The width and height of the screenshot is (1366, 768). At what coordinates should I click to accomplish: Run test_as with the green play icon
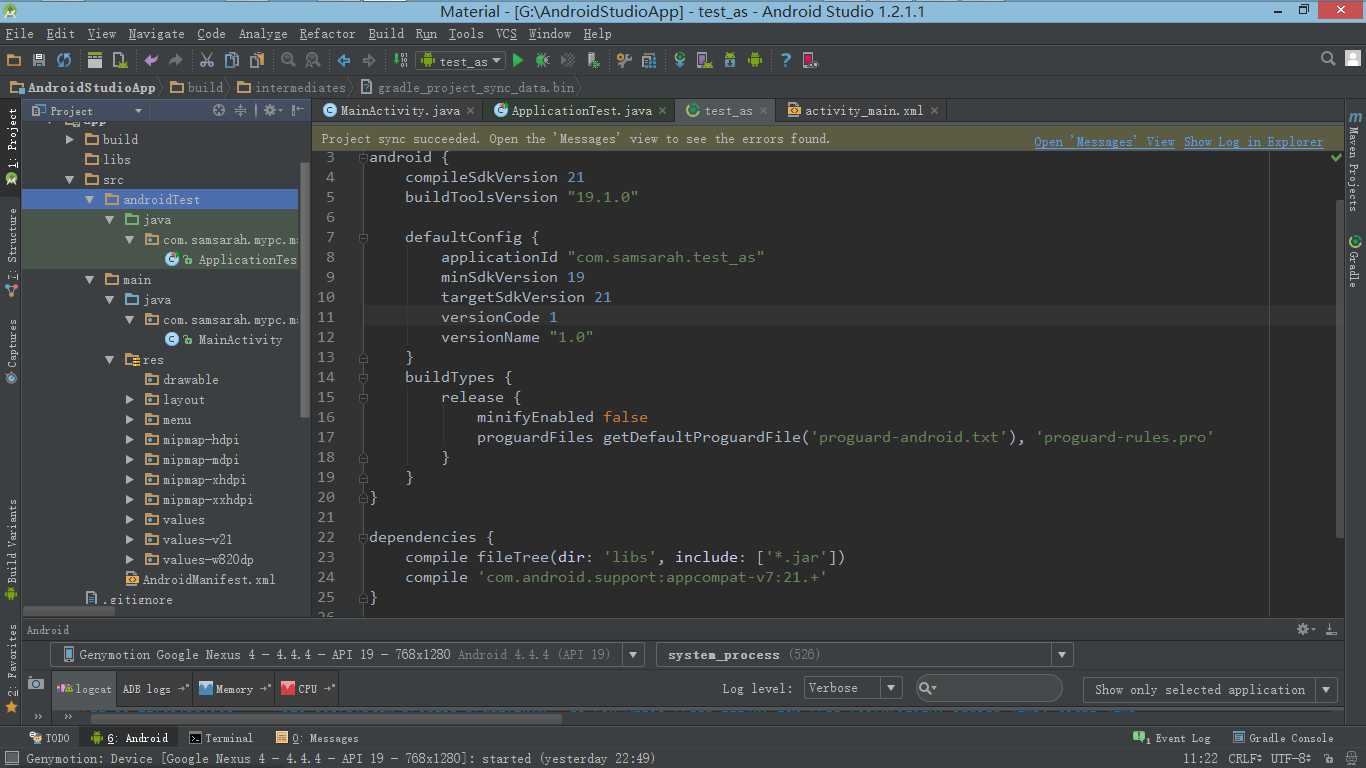(518, 61)
